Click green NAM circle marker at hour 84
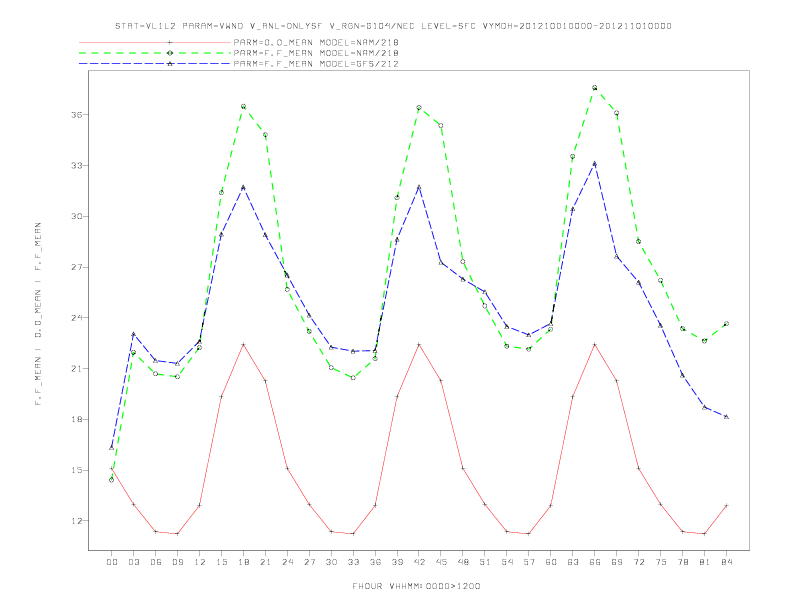This screenshot has width=792, height=612. pos(726,324)
